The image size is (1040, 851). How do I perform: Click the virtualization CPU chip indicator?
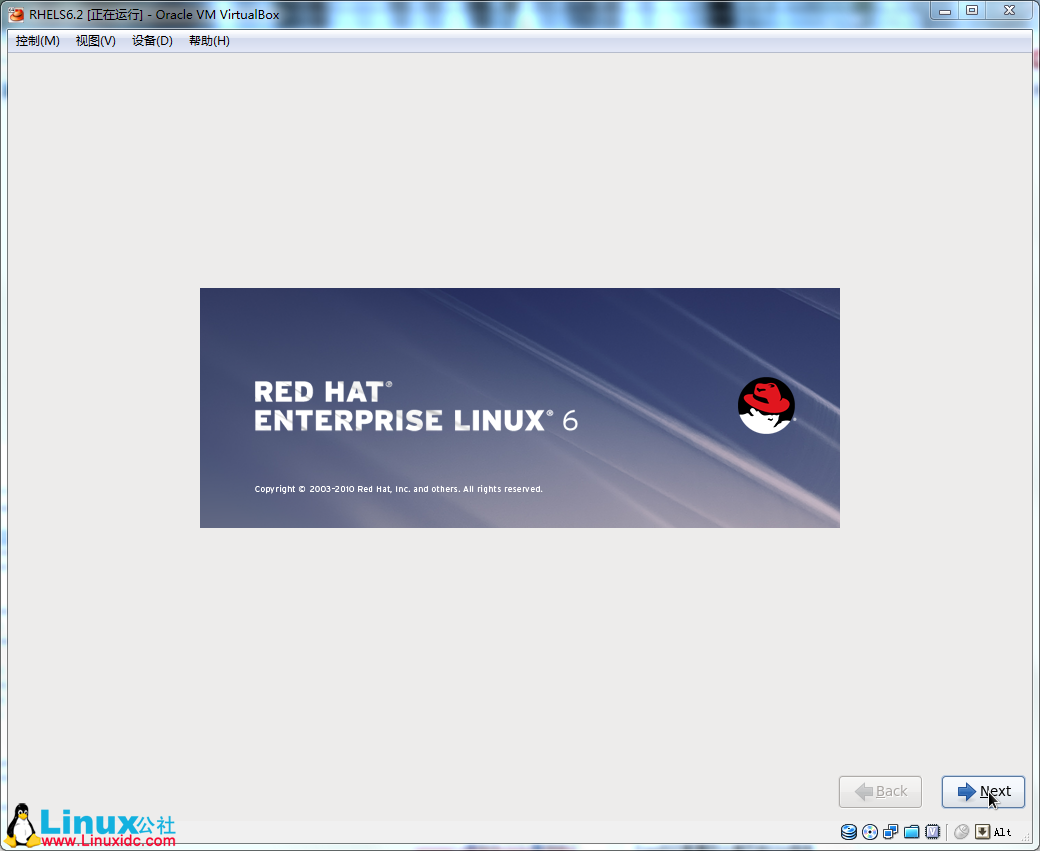point(933,832)
